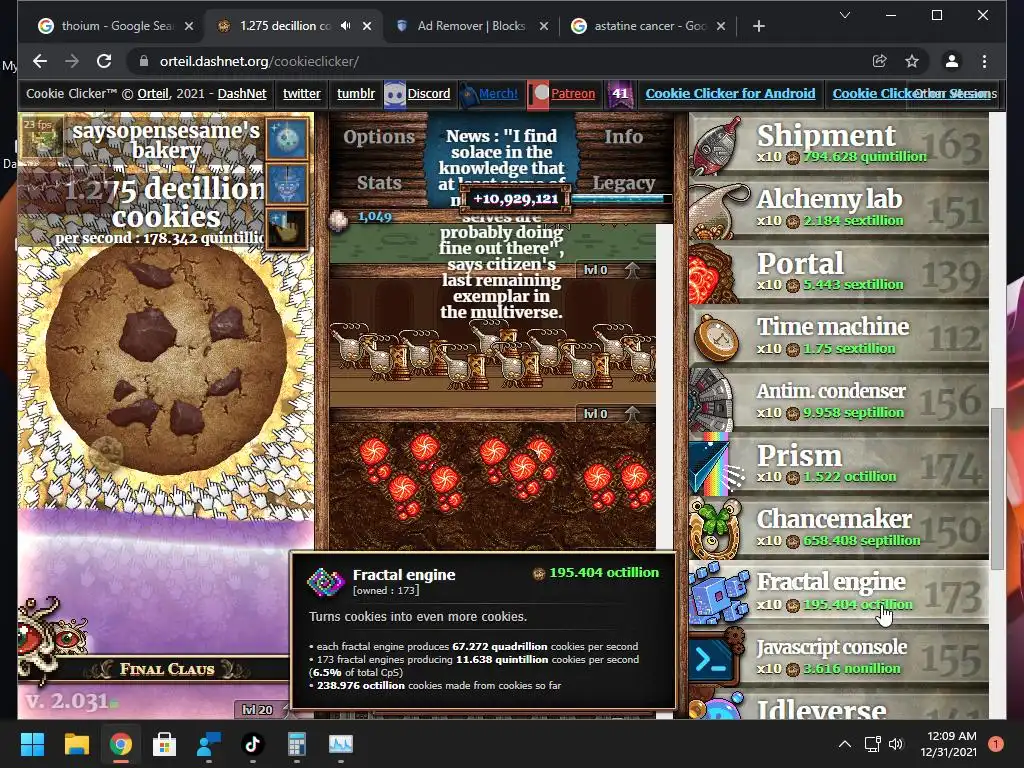Open Windows Start menu
The image size is (1024, 768).
click(32, 744)
